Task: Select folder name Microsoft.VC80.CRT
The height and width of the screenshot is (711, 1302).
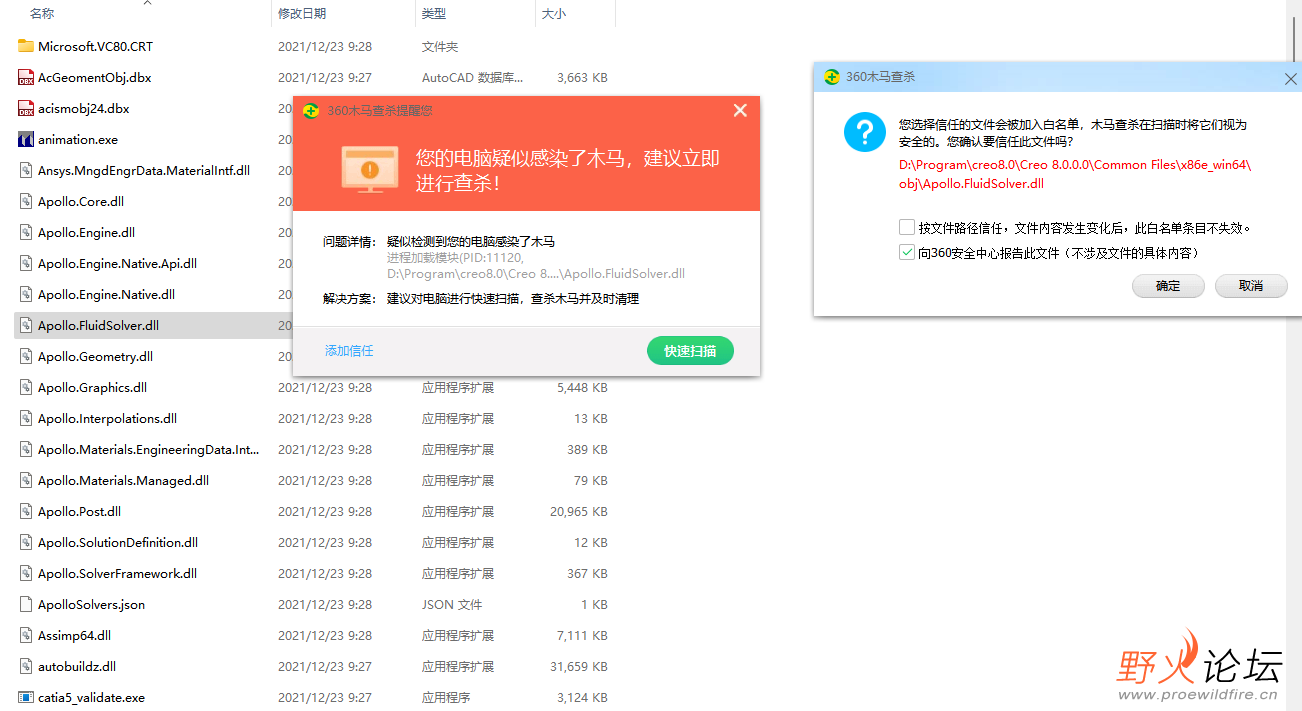Action: (x=95, y=46)
